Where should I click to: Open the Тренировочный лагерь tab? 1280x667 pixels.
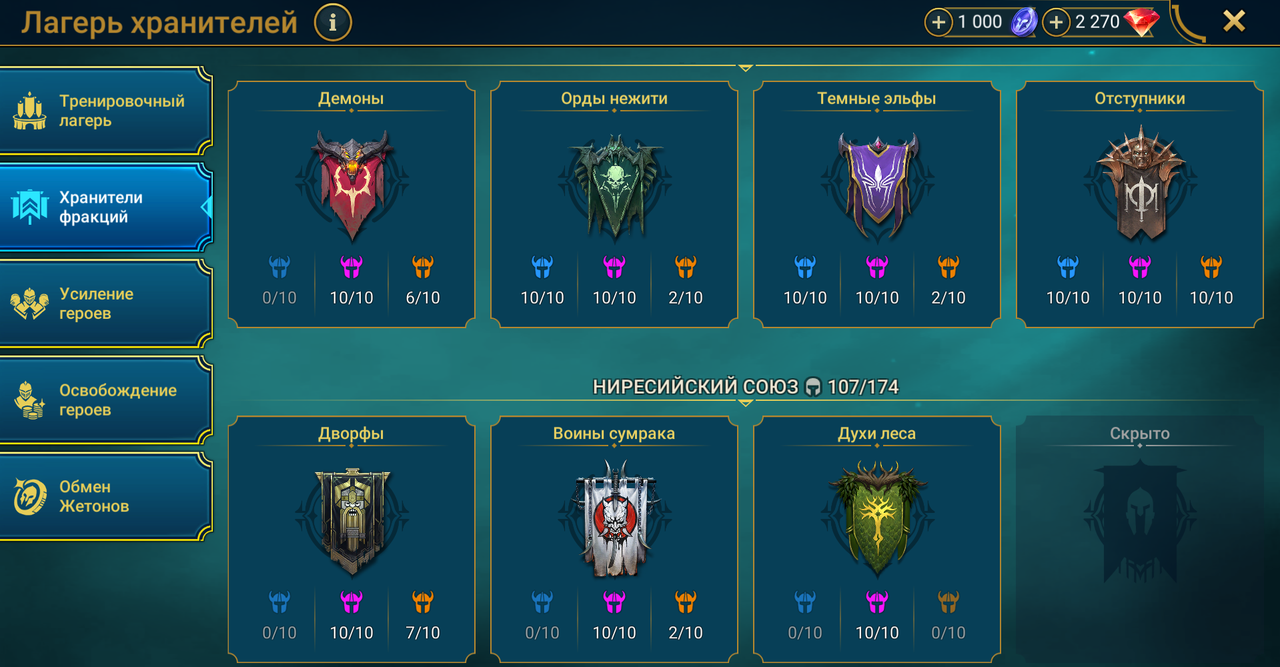click(x=105, y=111)
